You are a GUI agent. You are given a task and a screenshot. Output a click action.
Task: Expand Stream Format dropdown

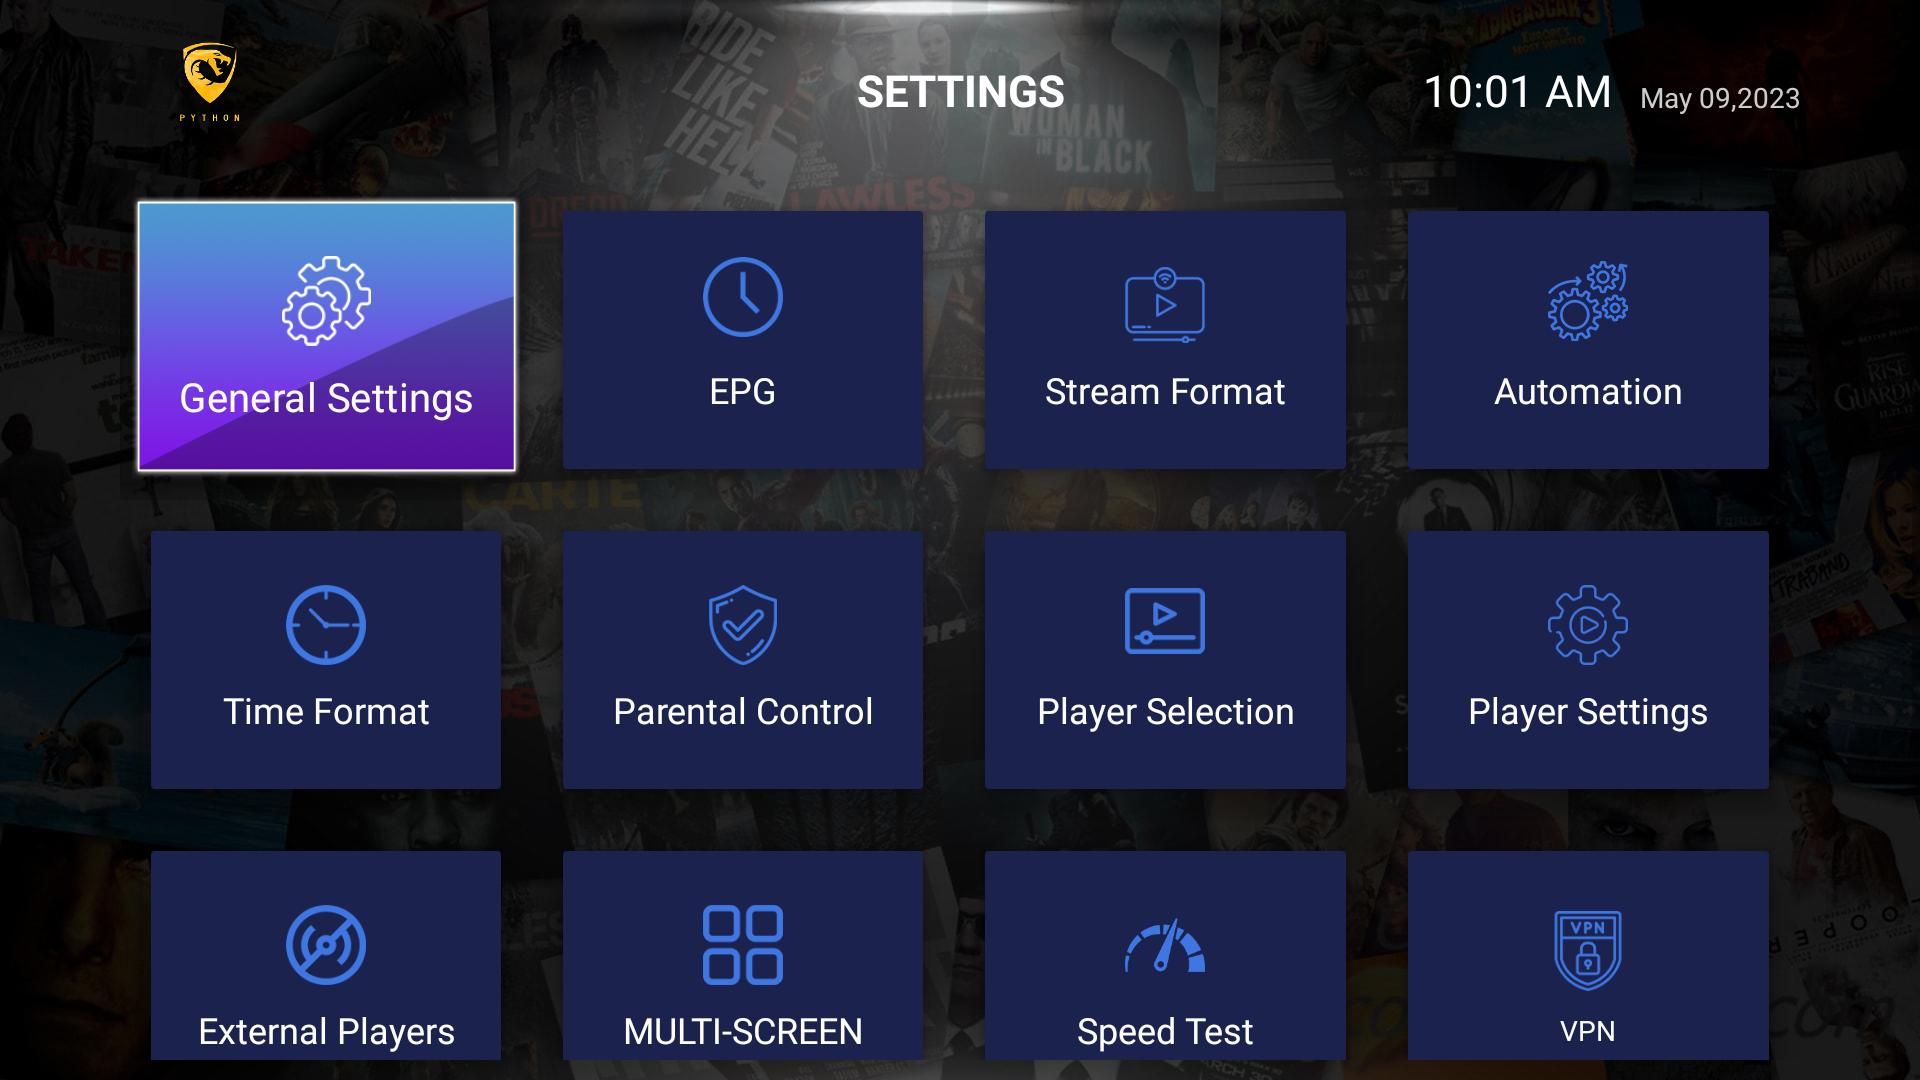coord(1166,338)
